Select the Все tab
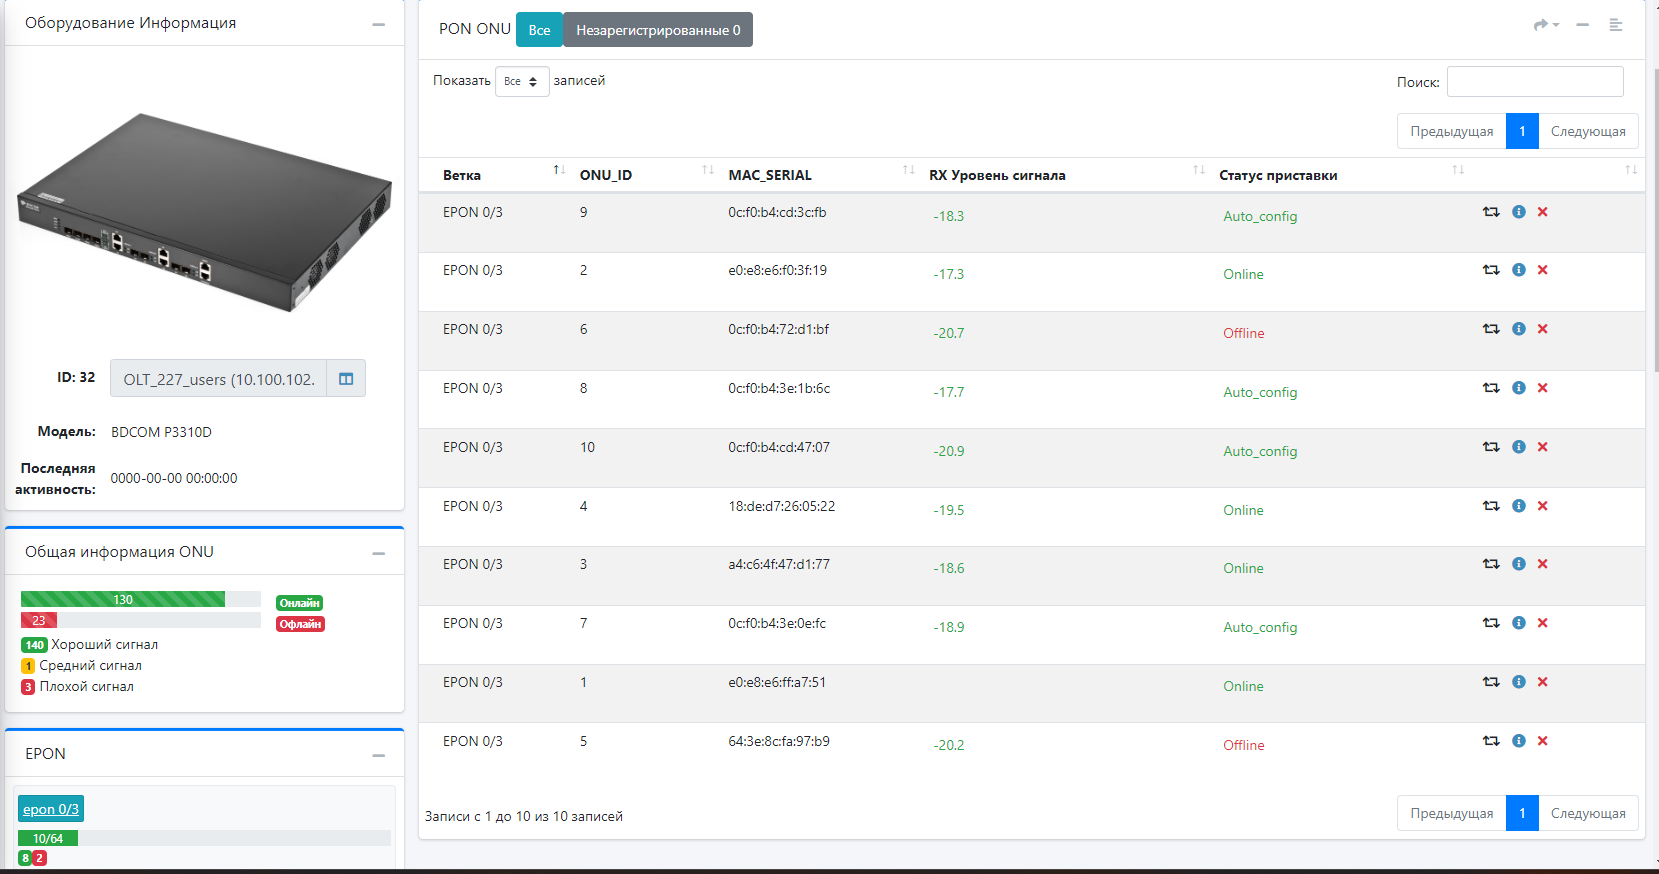The height and width of the screenshot is (874, 1659). point(539,30)
